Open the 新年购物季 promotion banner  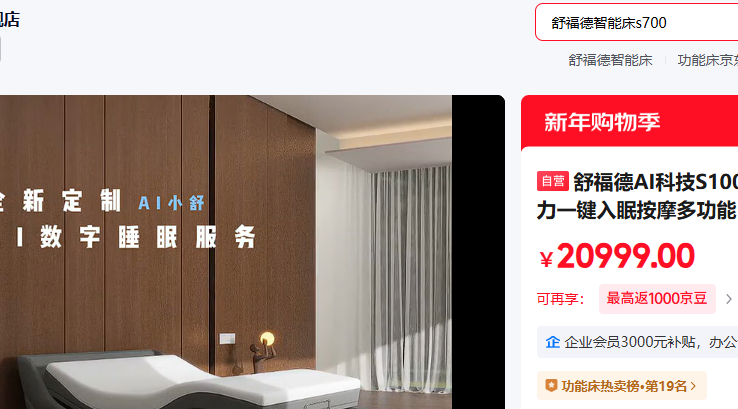(629, 122)
